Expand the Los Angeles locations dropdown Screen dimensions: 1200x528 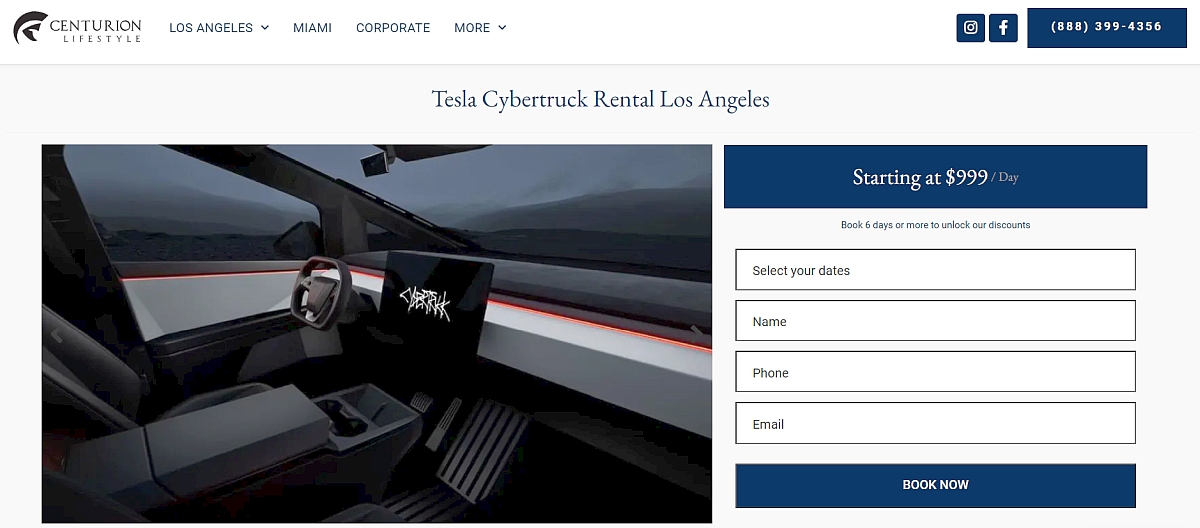tap(219, 28)
